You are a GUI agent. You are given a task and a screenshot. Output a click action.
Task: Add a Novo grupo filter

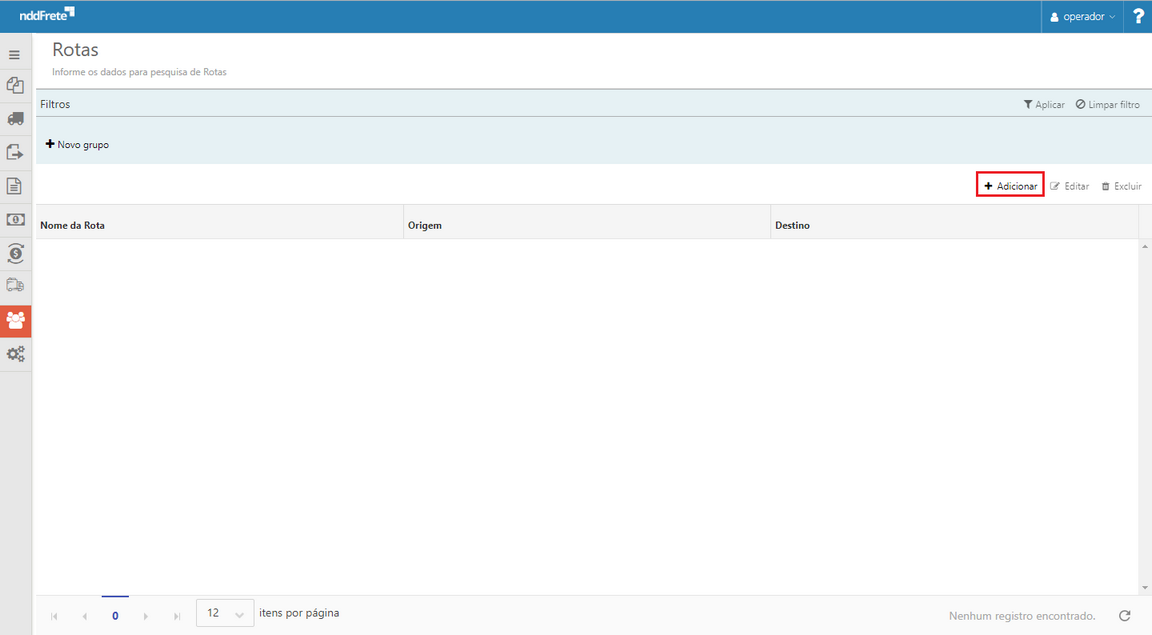tap(77, 145)
